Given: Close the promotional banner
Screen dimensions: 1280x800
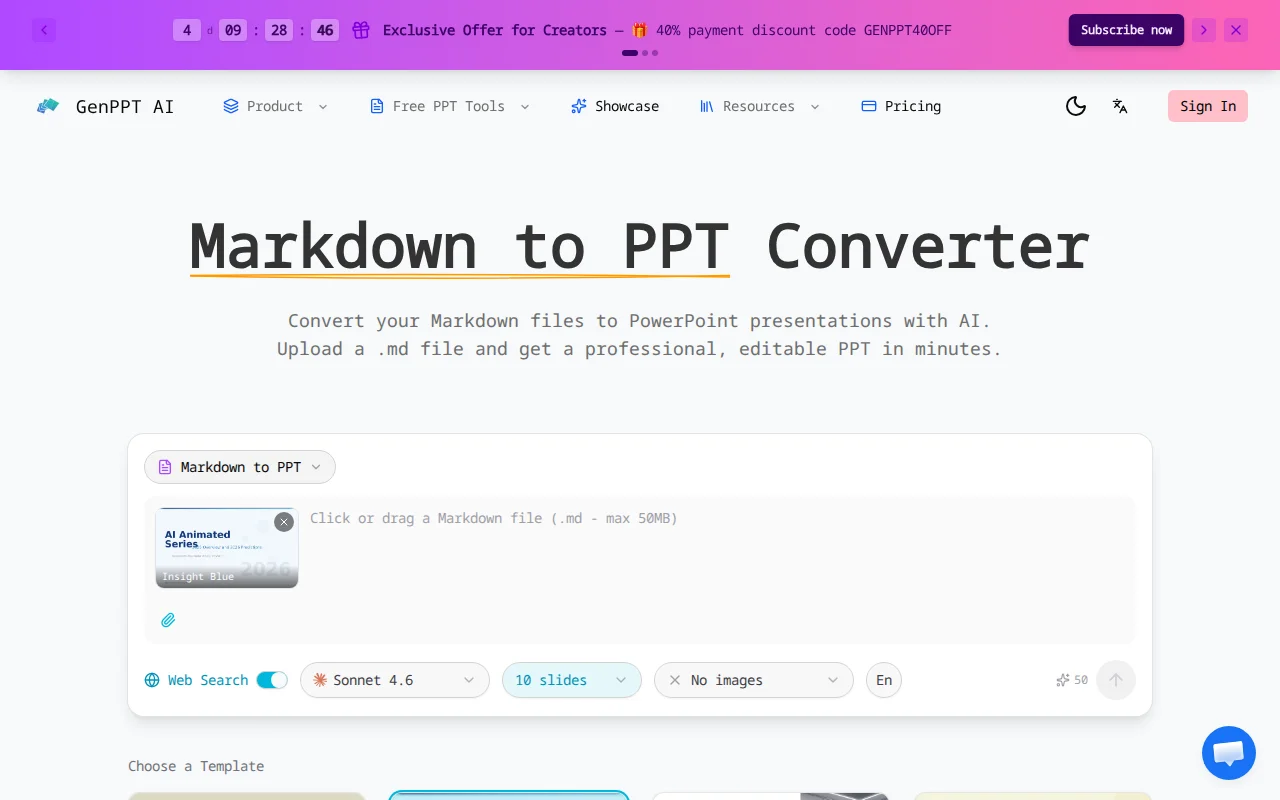Looking at the screenshot, I should pos(1236,30).
